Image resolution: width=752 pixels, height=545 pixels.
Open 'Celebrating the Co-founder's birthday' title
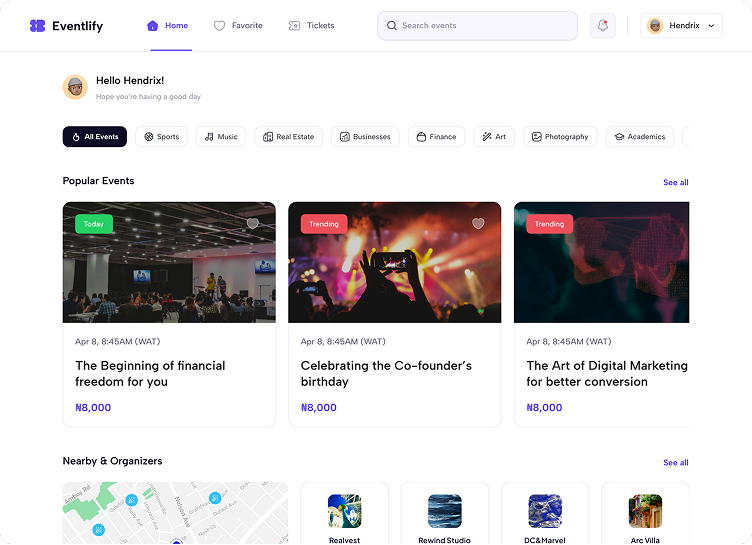tap(386, 374)
